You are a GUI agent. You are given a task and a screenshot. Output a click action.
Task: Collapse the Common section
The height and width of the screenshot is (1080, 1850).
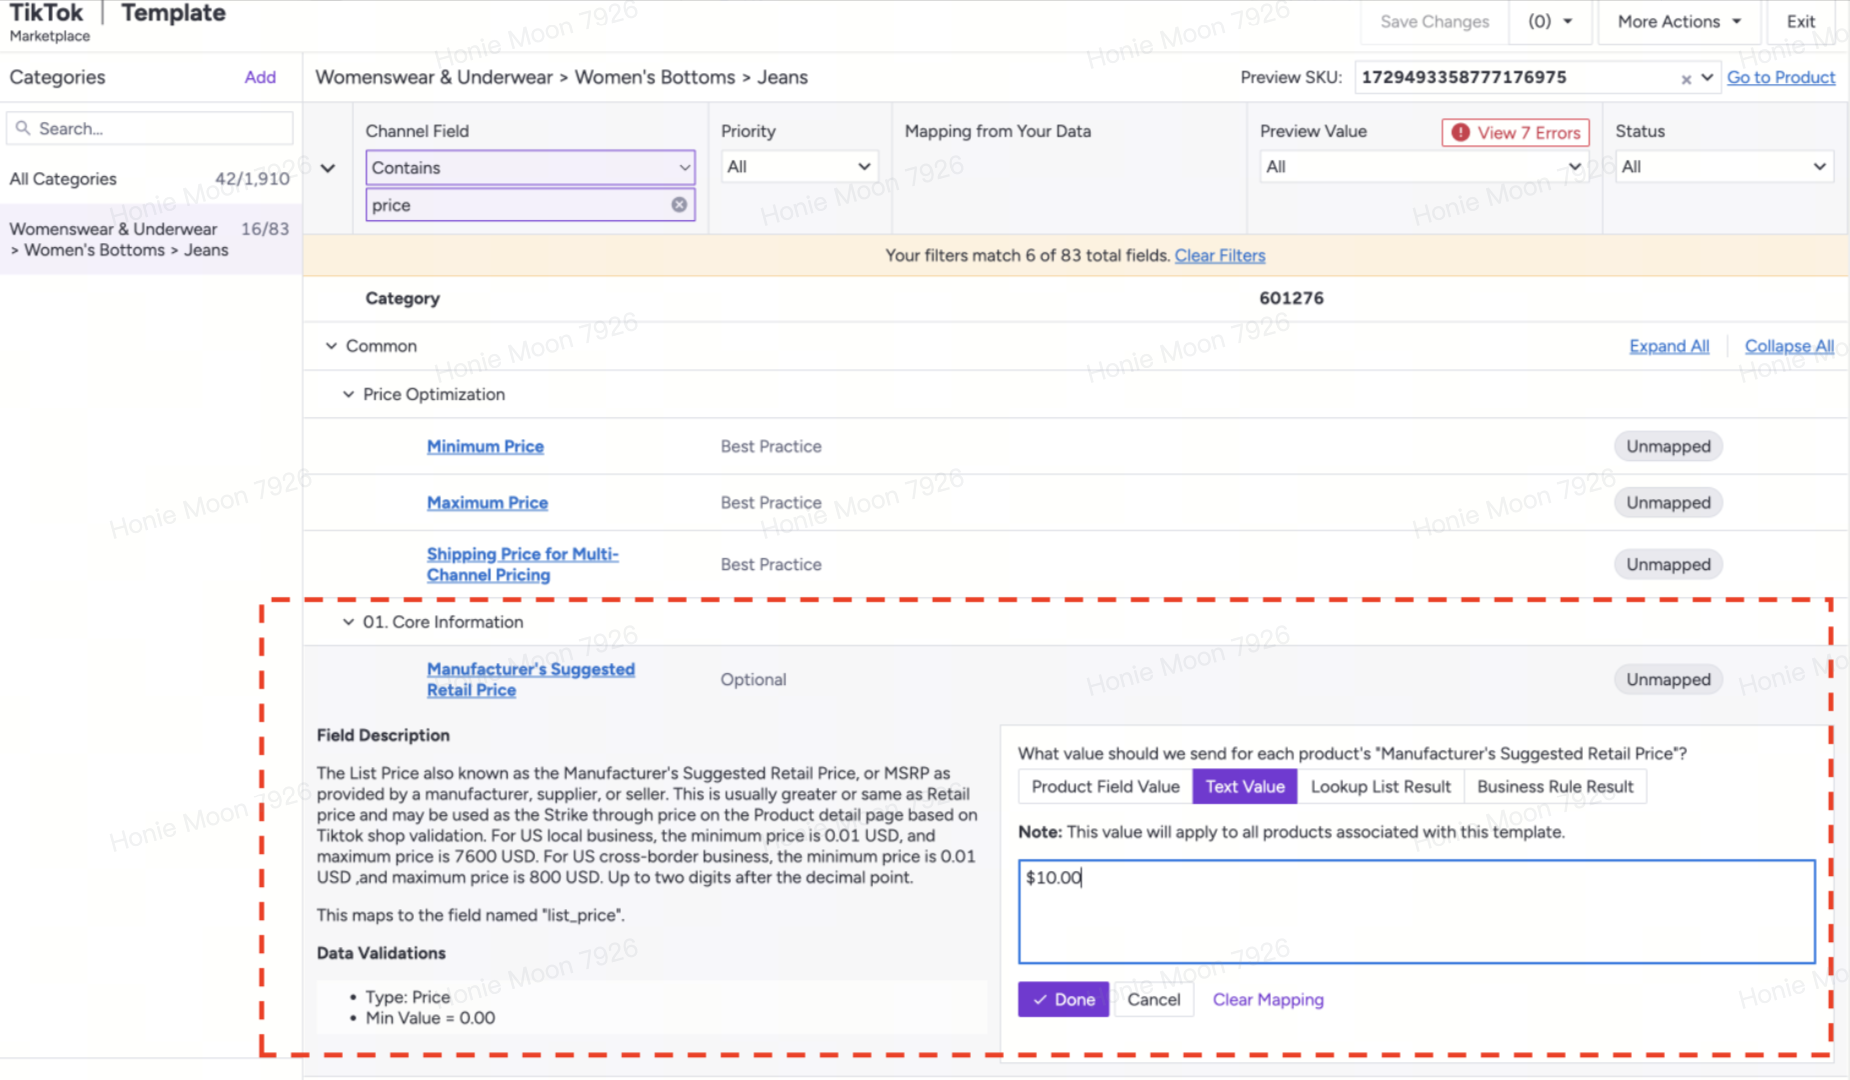click(x=331, y=346)
